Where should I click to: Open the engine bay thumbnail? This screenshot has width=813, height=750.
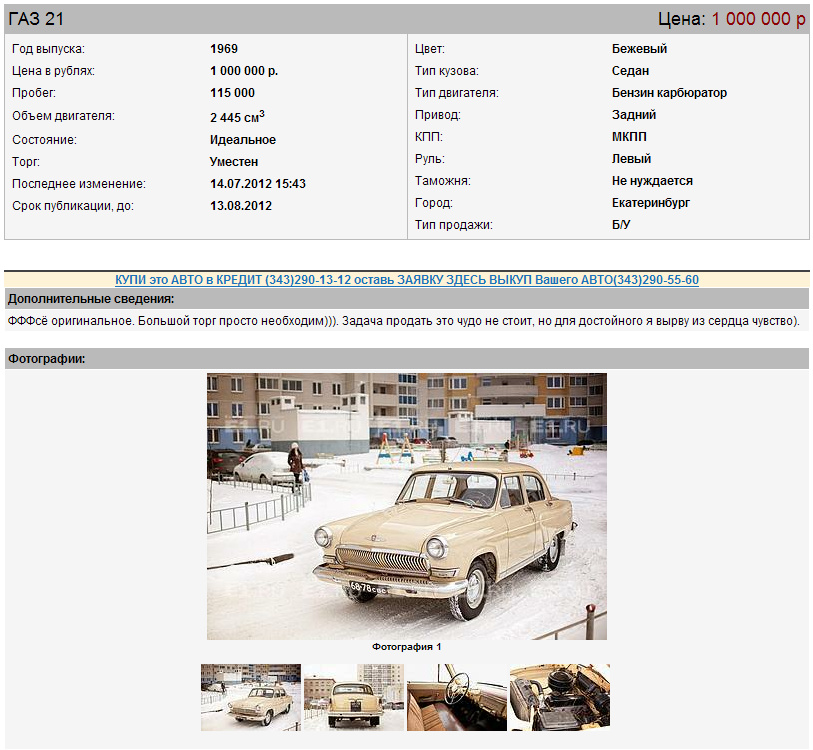559,697
